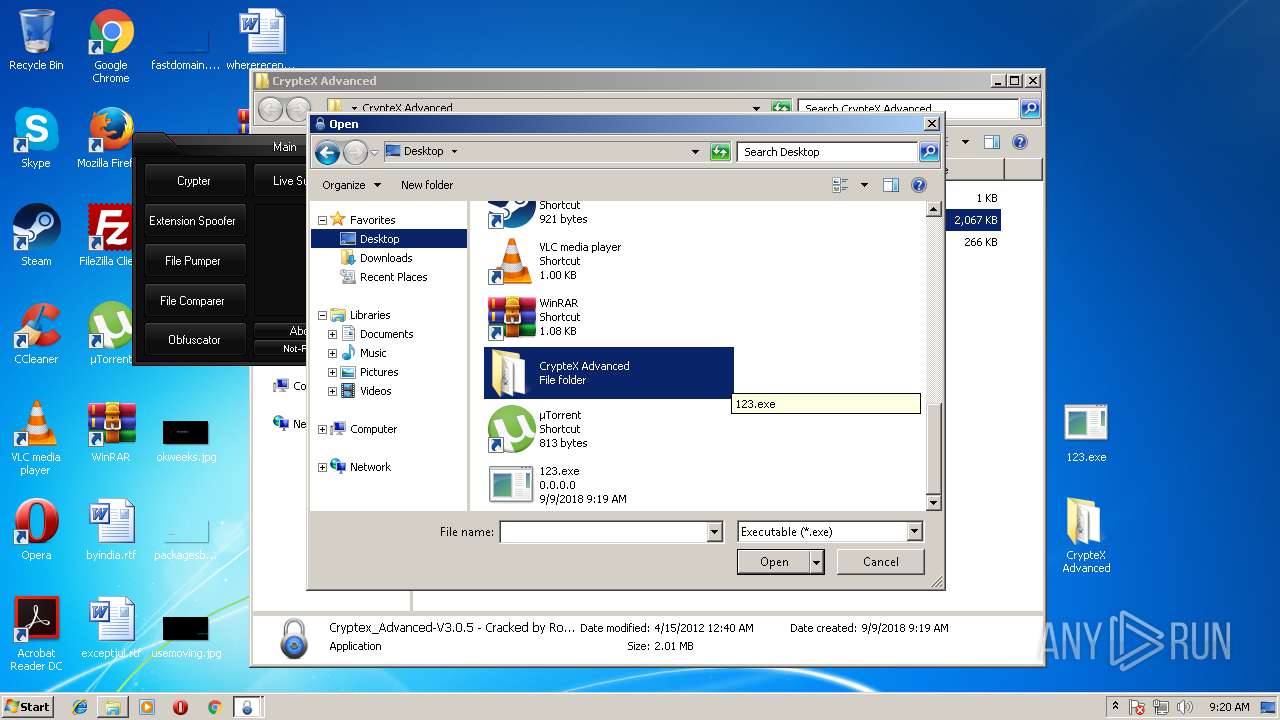Open Acrobat Reader DC desktop icon
The width and height of the screenshot is (1280, 720).
click(36, 634)
